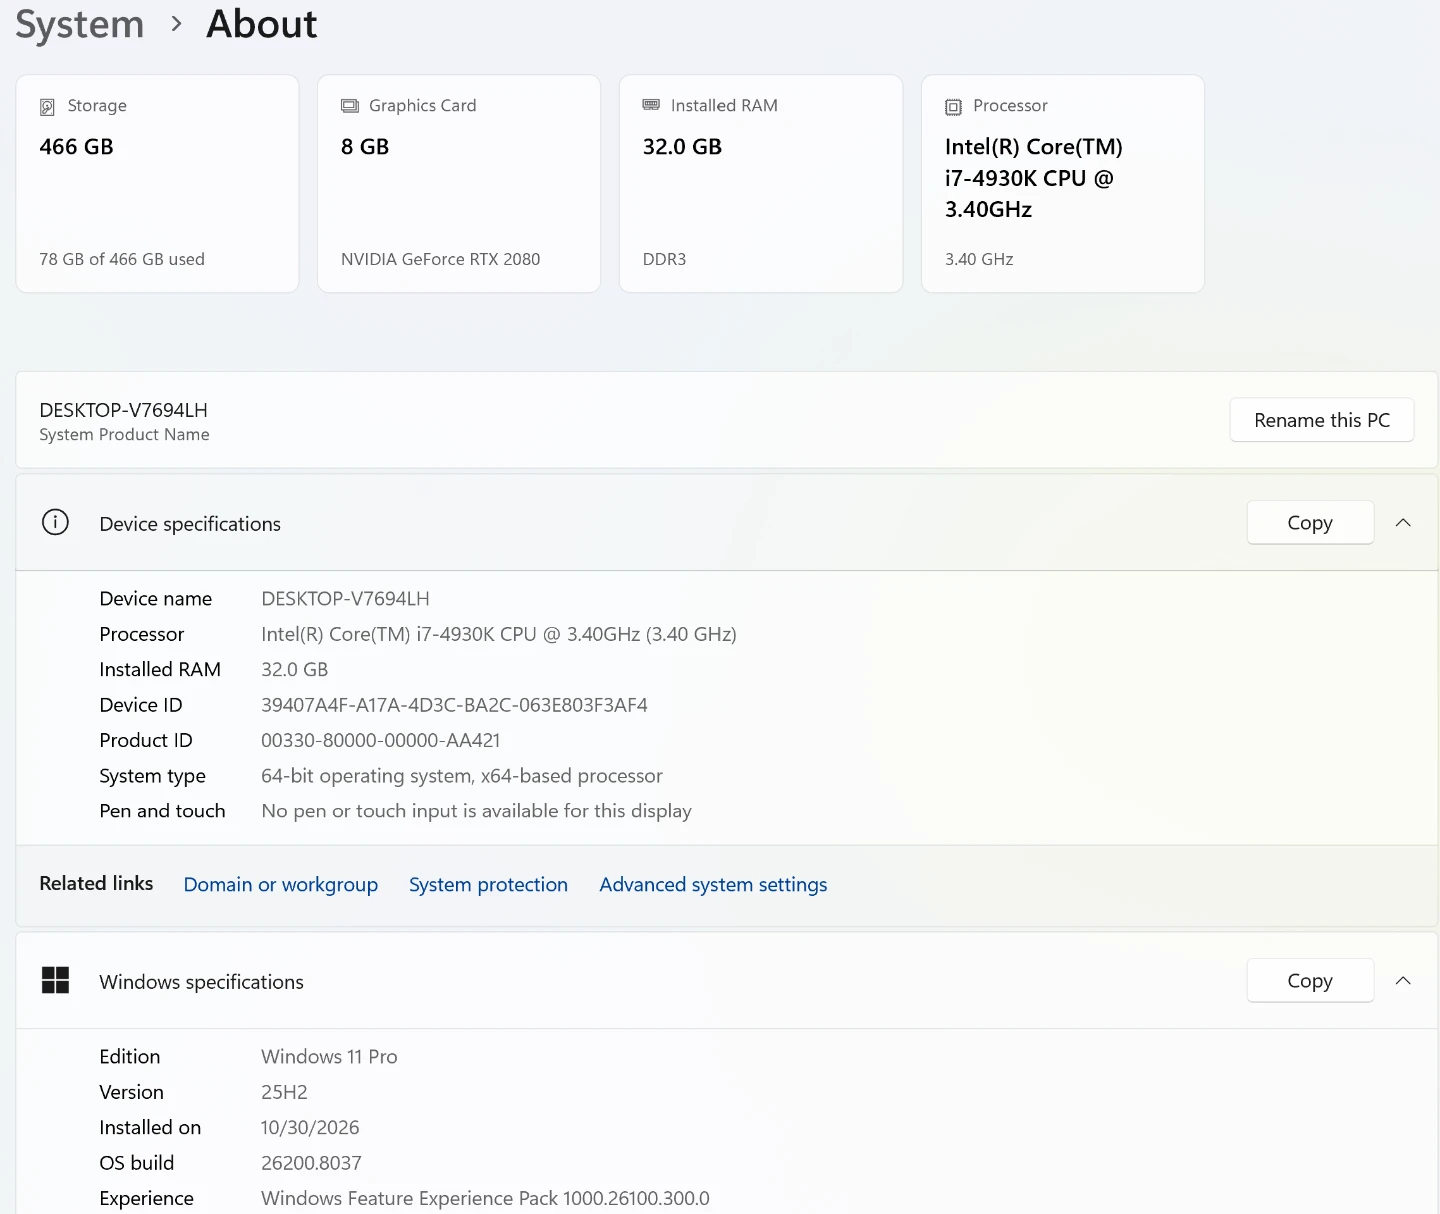
Task: Click the Device specifications info icon
Action: coord(55,522)
